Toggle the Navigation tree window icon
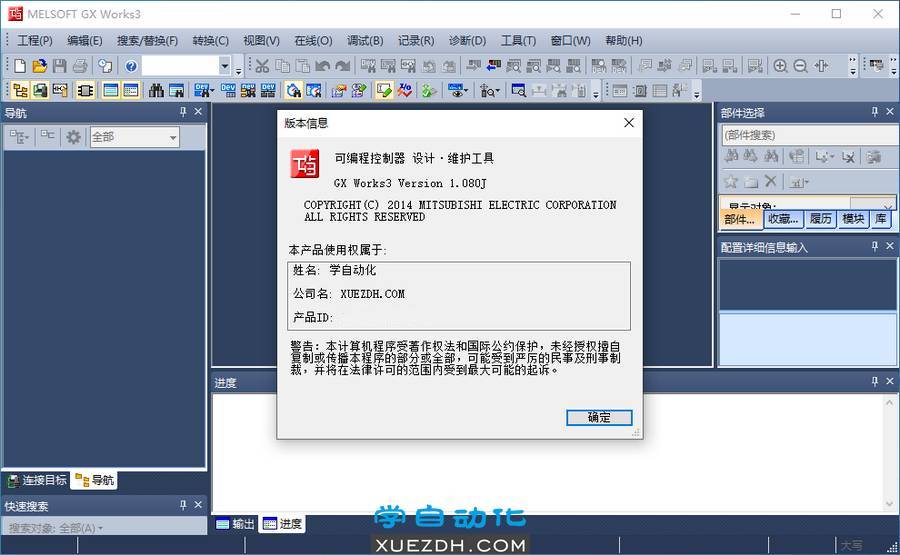 (20, 90)
